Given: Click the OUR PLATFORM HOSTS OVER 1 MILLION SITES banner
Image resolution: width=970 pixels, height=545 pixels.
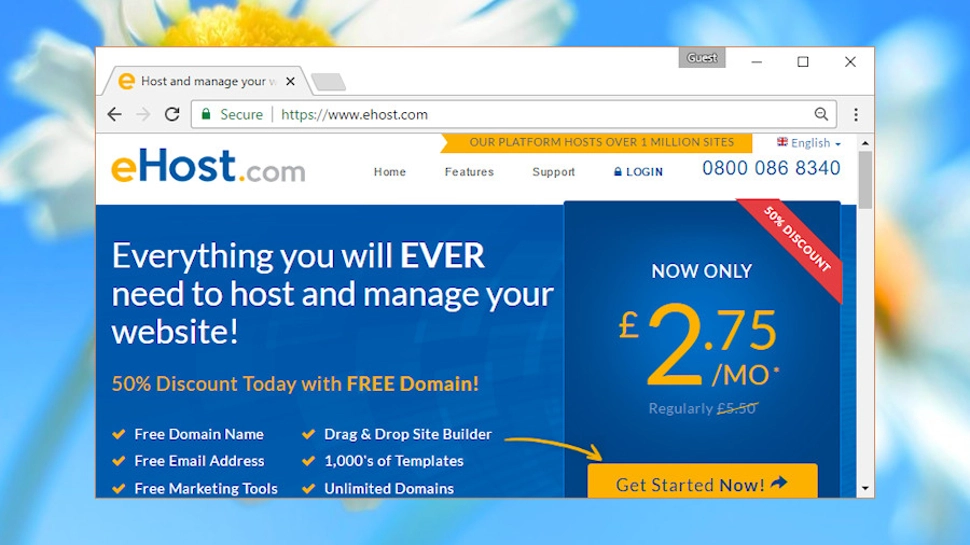Looking at the screenshot, I should (x=597, y=143).
